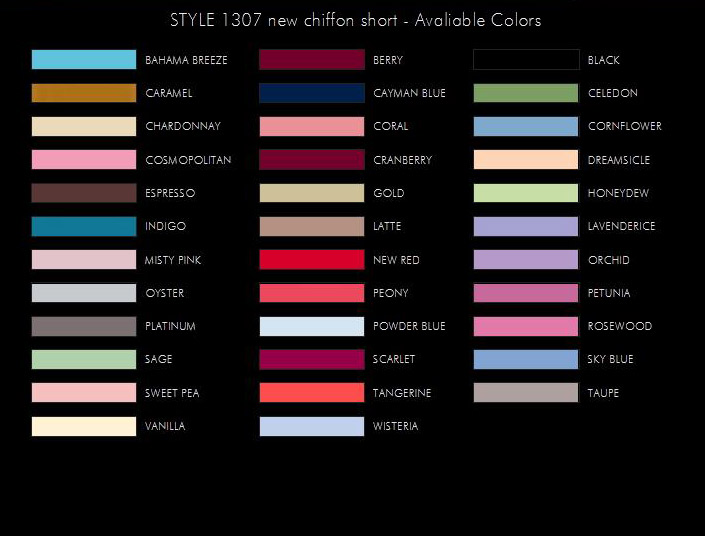The width and height of the screenshot is (705, 536).
Task: Click the Powder Blue swatch
Action: coord(312,326)
